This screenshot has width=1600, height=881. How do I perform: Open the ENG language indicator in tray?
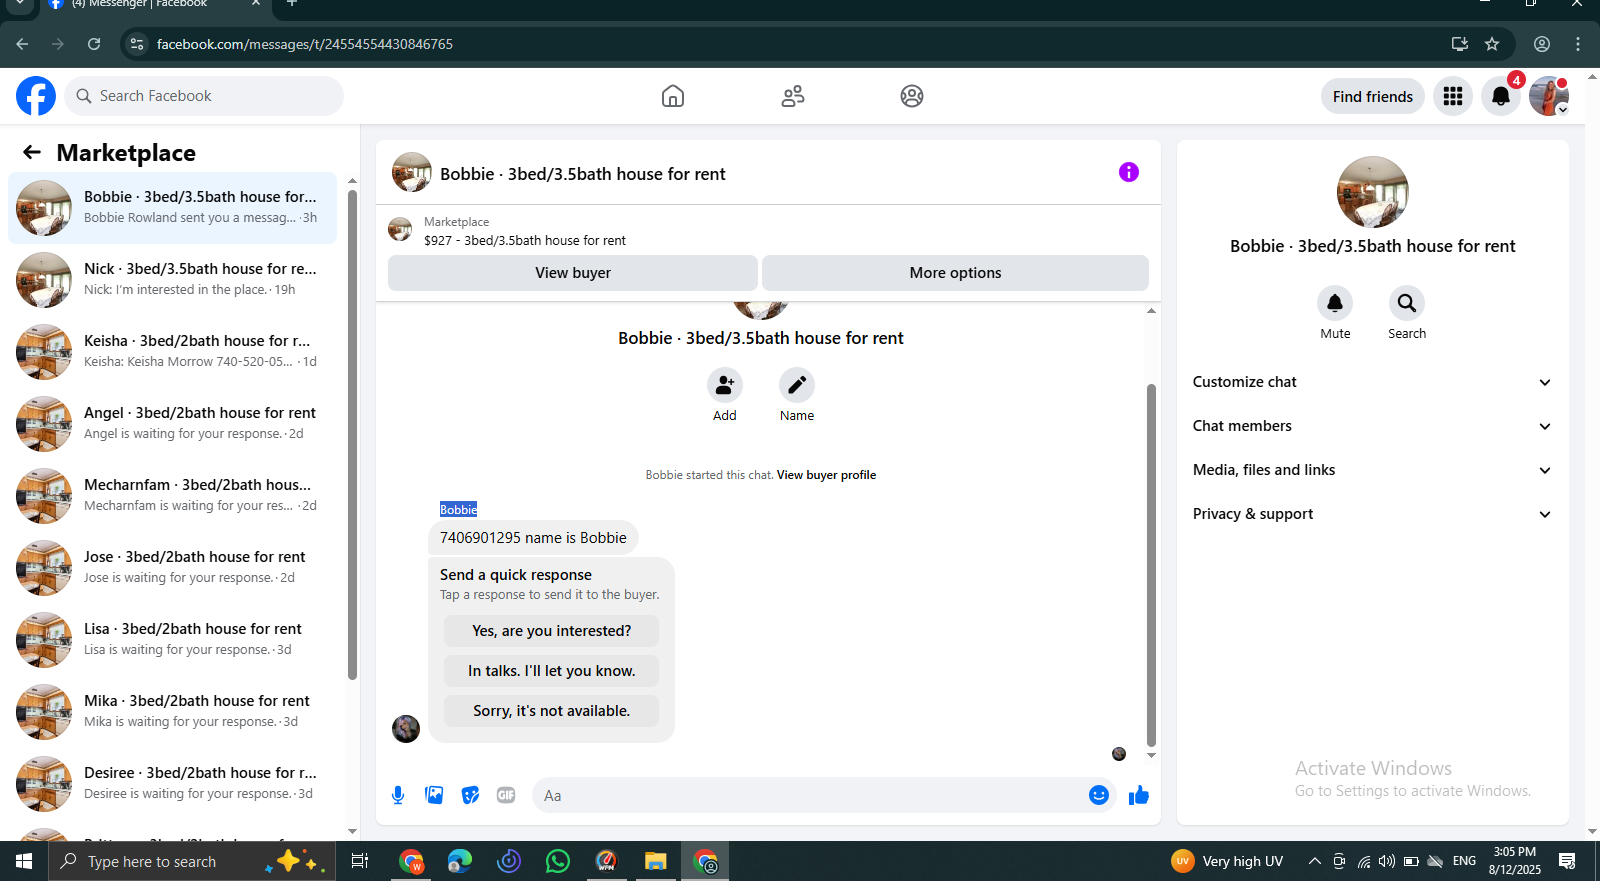coord(1464,861)
